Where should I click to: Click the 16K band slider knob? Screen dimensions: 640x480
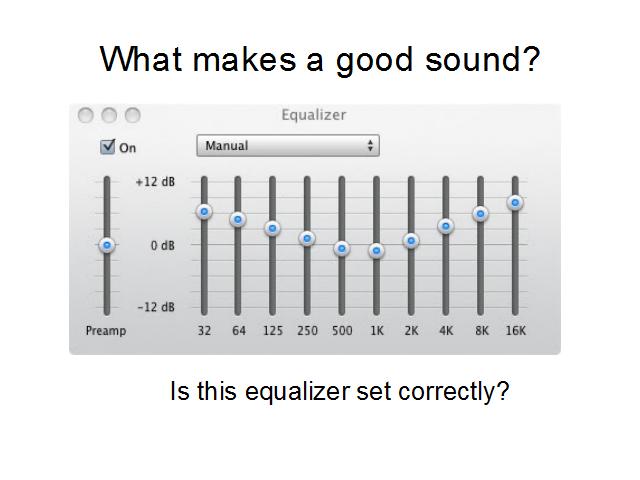click(x=515, y=202)
